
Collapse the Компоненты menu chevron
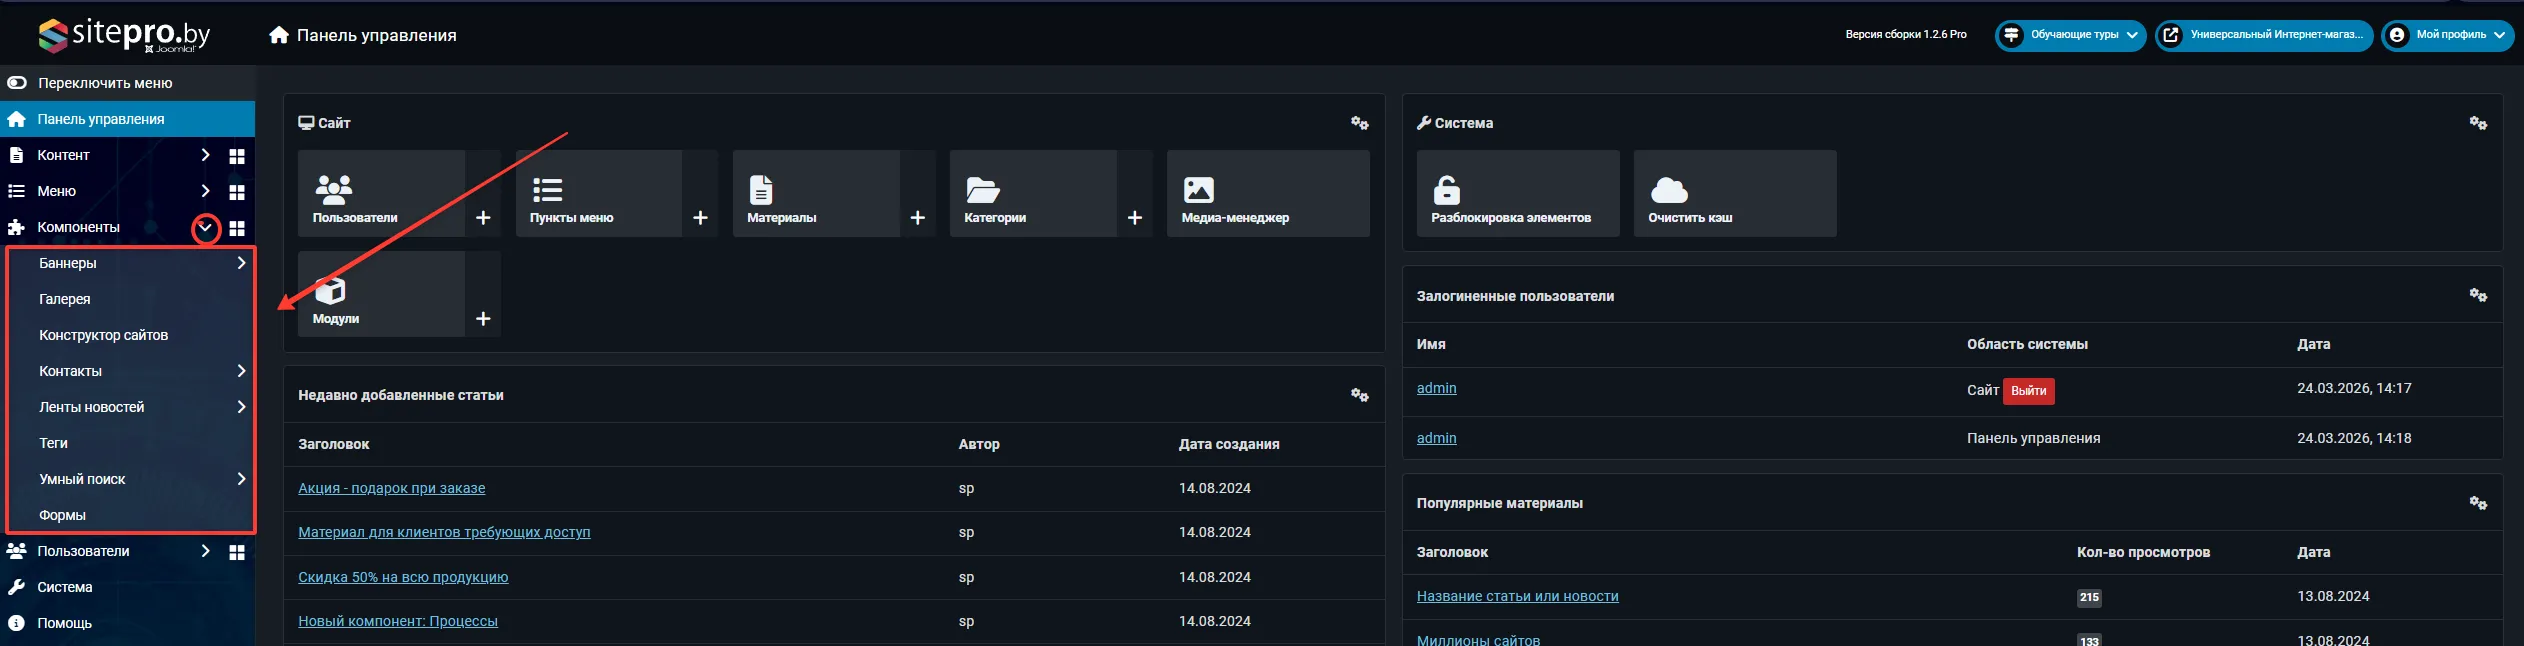point(205,228)
